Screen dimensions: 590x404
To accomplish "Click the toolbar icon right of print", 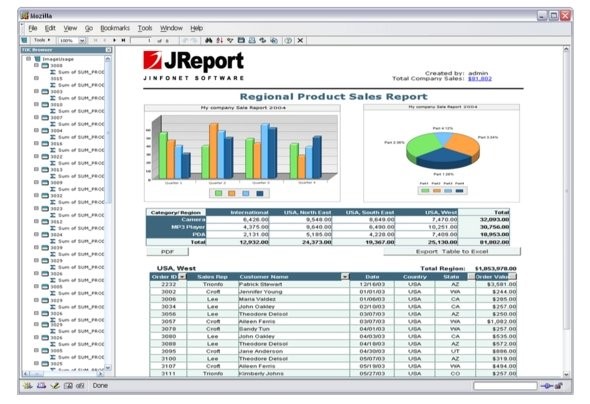I will coord(263,40).
